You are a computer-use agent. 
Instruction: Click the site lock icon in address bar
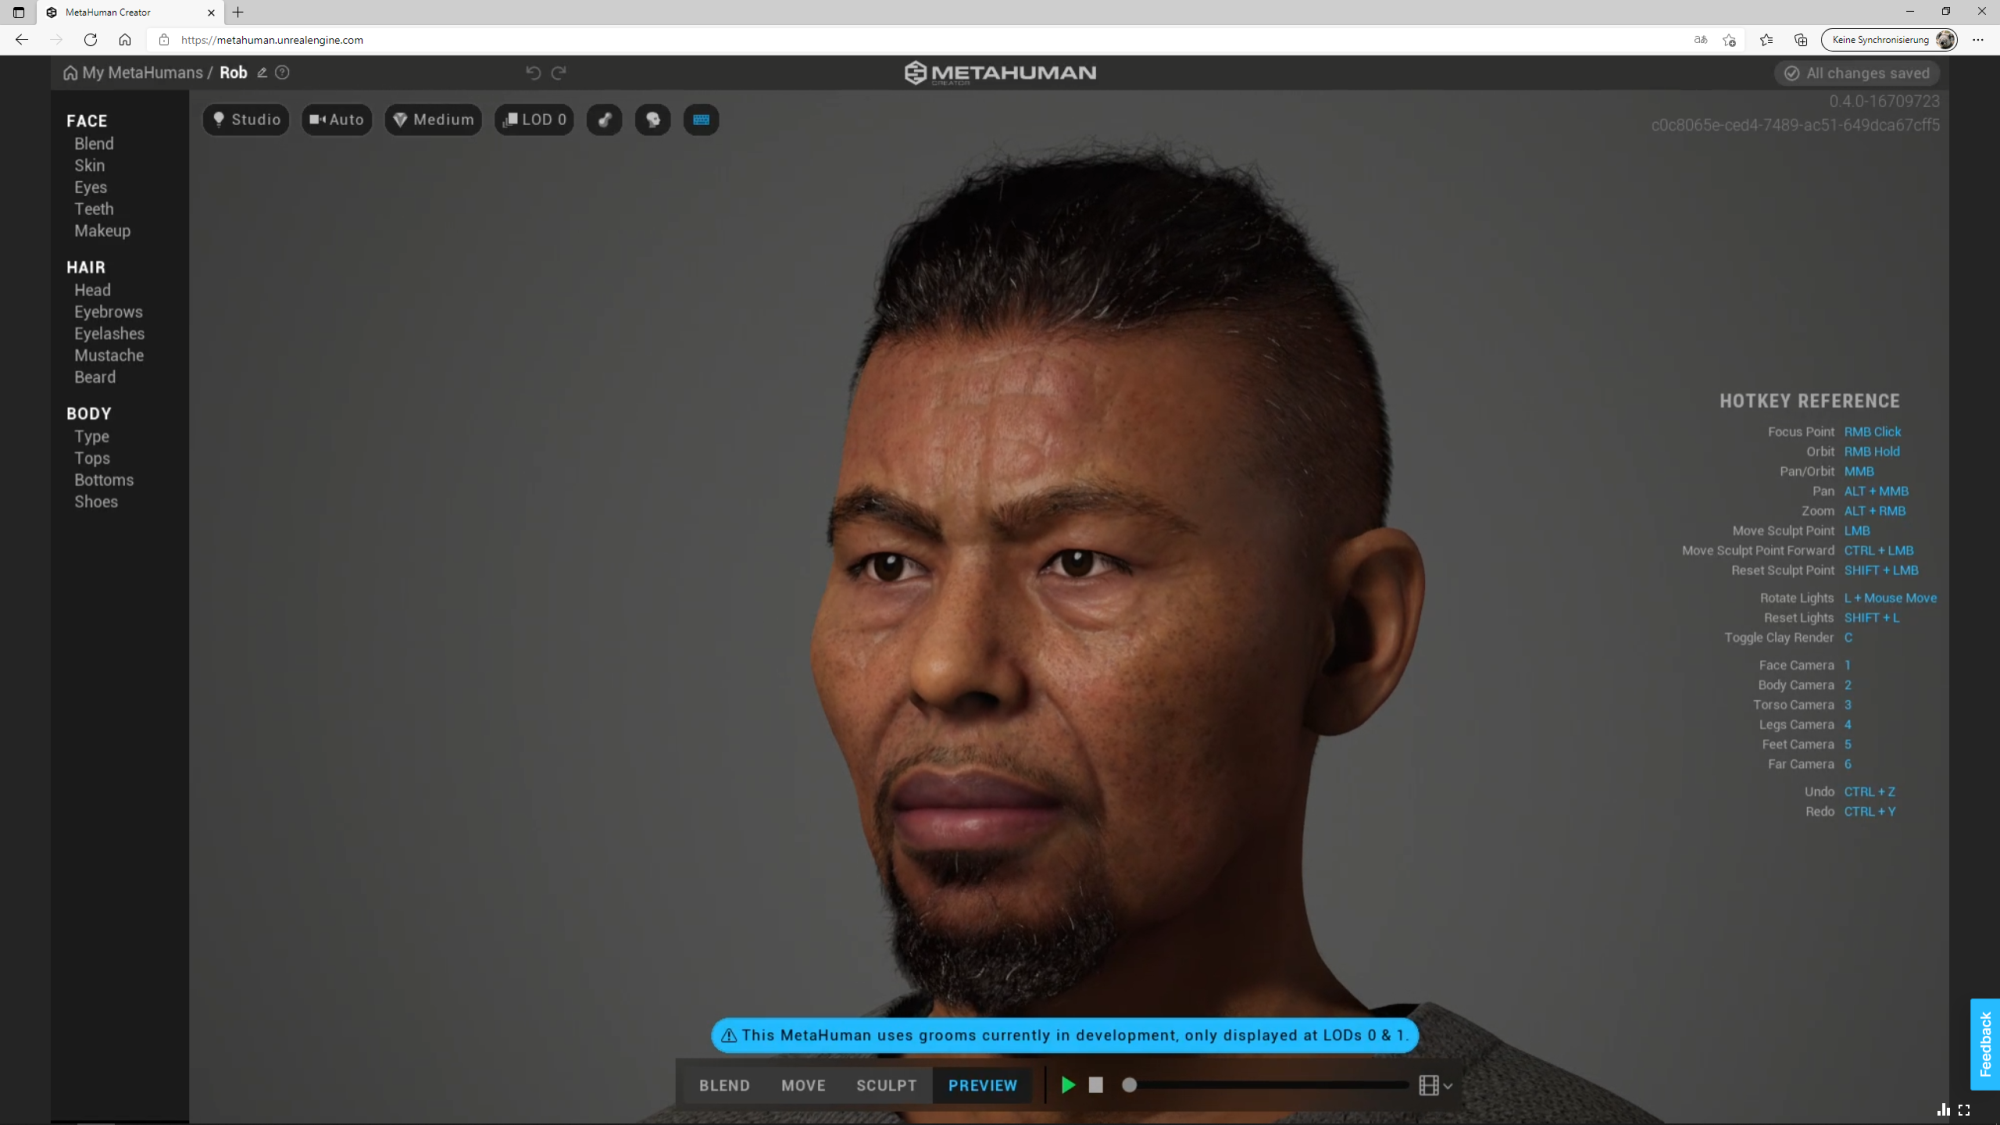[x=164, y=40]
